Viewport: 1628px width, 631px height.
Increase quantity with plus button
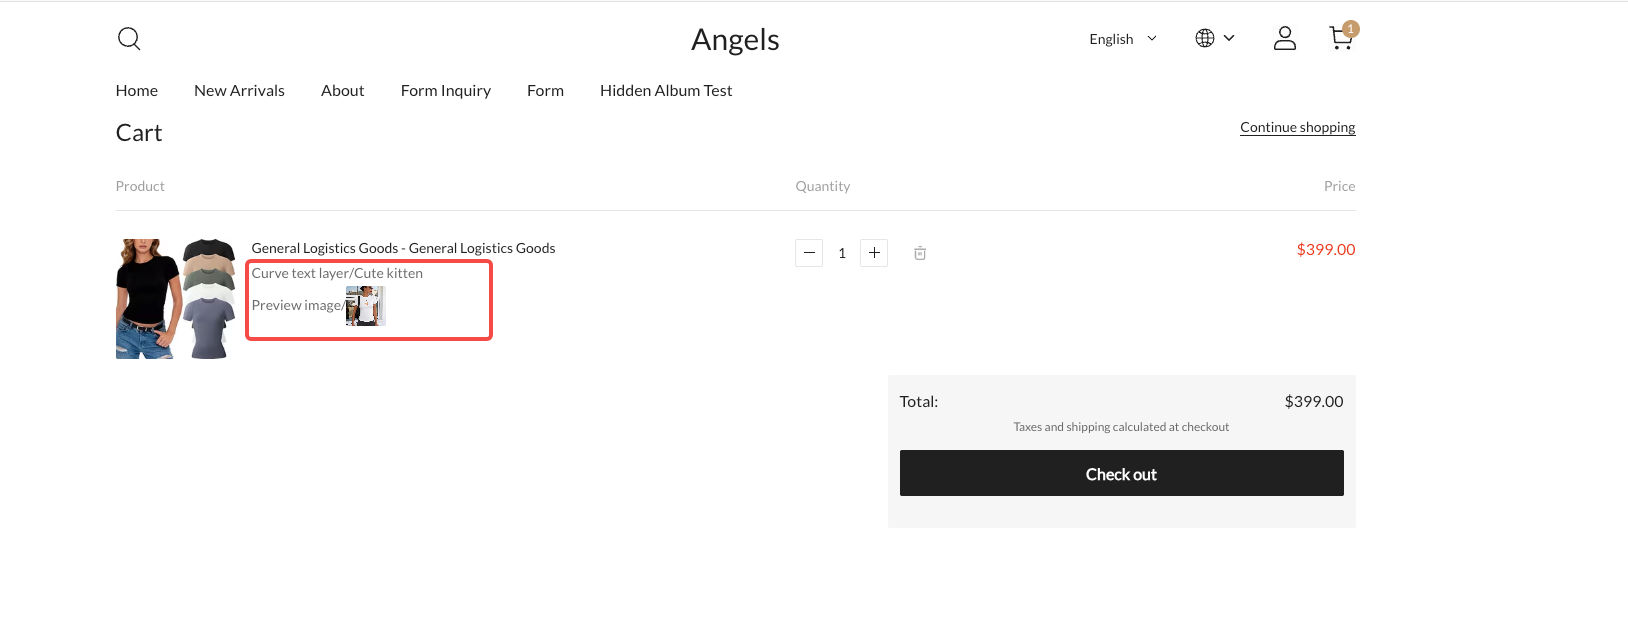click(874, 253)
